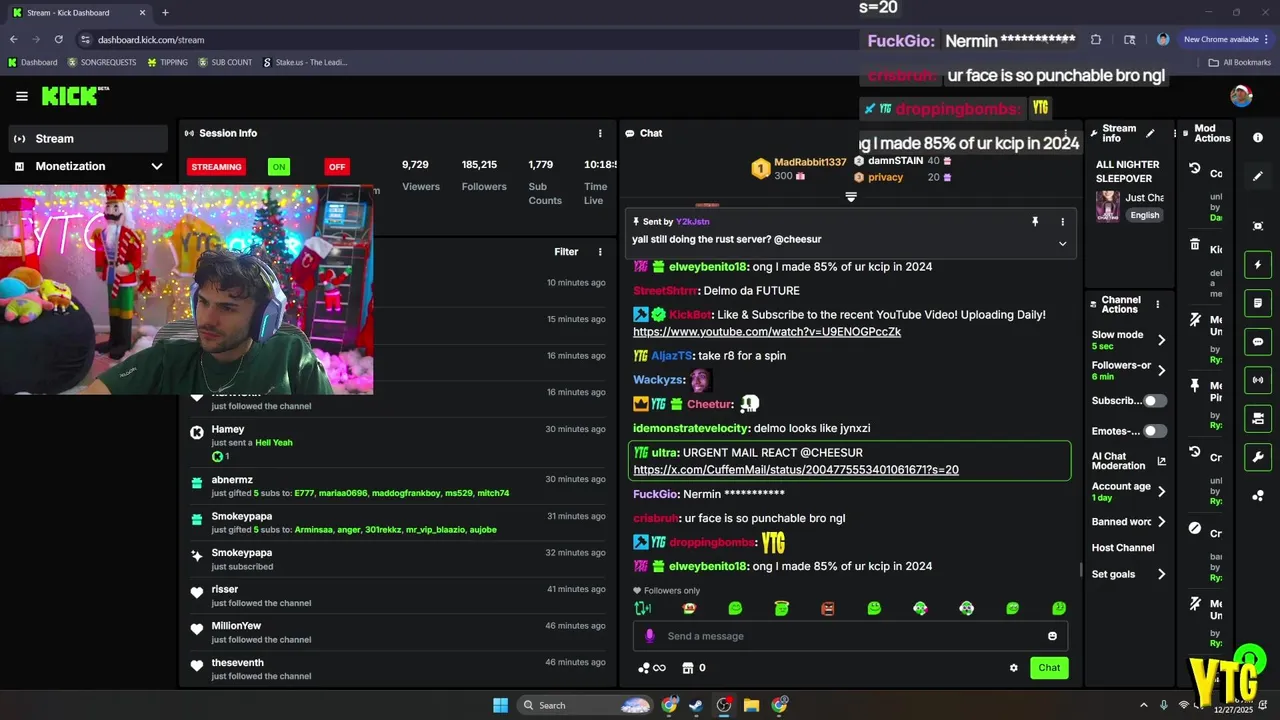The height and width of the screenshot is (720, 1280).
Task: Edit Stream info with the pencil icon
Action: click(1150, 133)
